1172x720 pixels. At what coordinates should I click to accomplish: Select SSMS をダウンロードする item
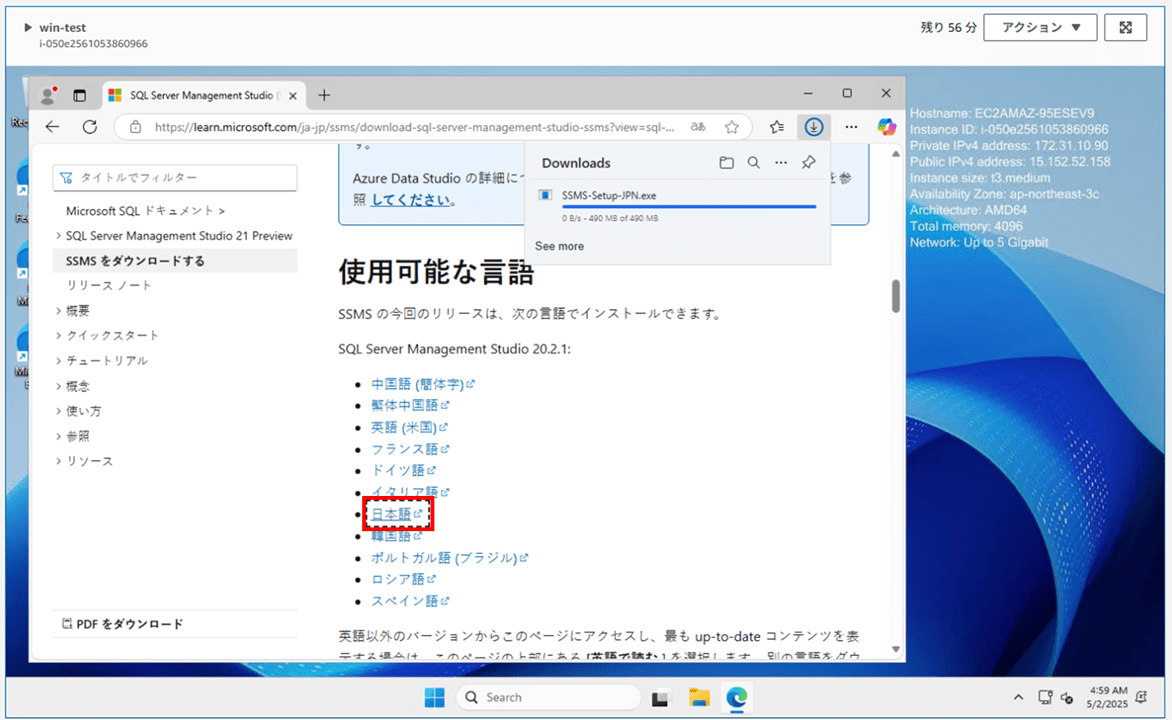coord(175,261)
